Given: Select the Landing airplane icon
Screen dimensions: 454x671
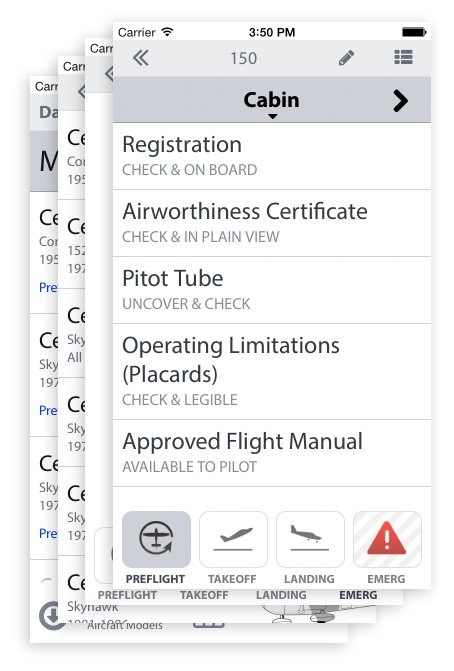Looking at the screenshot, I should (310, 539).
